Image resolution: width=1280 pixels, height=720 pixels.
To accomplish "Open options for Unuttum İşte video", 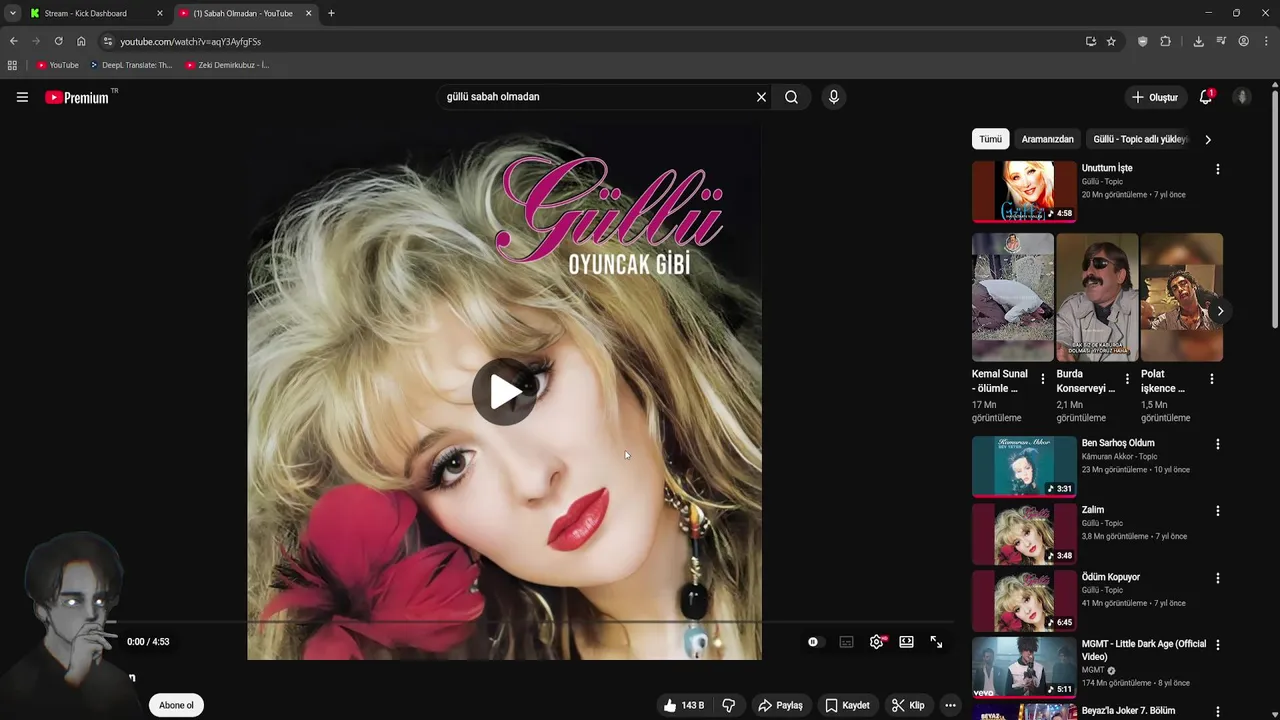I will click(x=1217, y=169).
